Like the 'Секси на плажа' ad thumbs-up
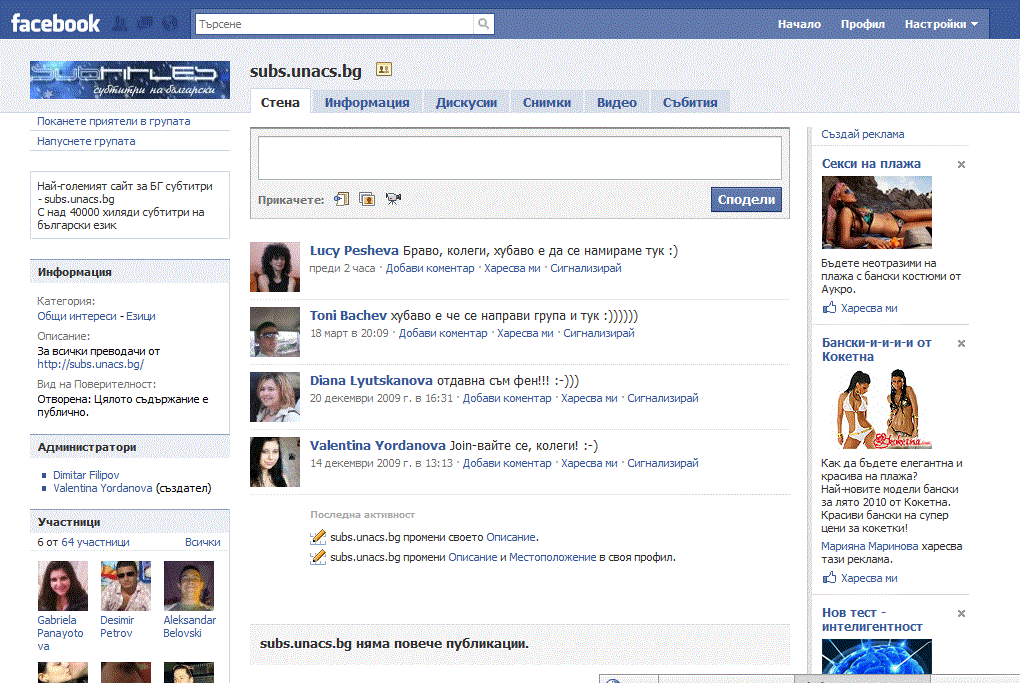Viewport: 1020px width, 683px height. 829,308
